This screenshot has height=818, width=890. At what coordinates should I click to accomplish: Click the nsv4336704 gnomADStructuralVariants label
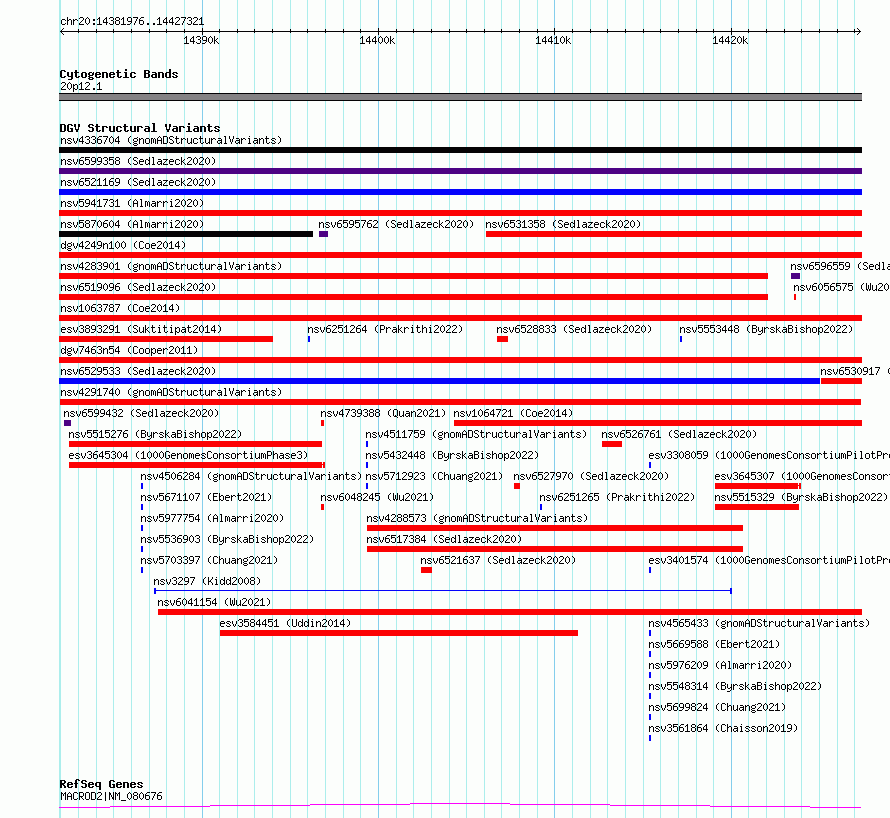[171, 140]
